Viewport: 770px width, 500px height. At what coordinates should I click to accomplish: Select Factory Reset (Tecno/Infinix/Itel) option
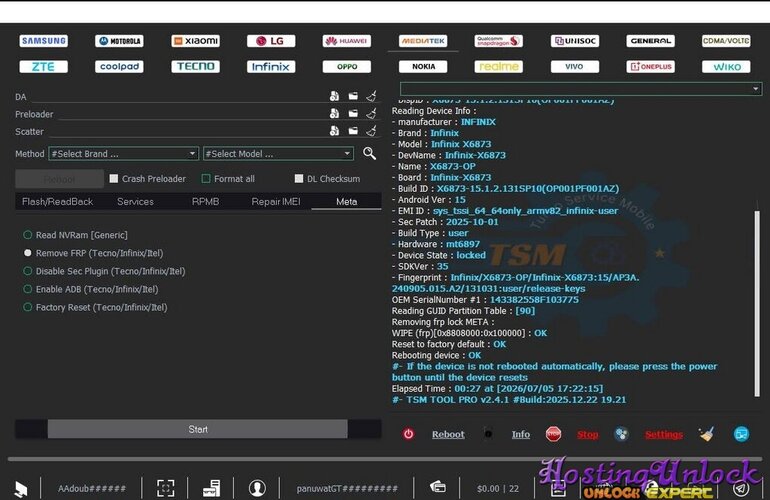(x=95, y=307)
